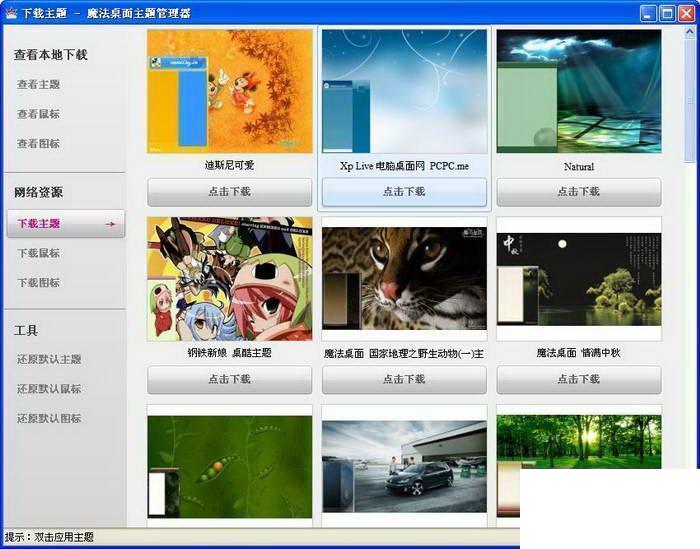700x549 pixels.
Task: Open 查看主题 in the sidebar
Action: coord(38,84)
